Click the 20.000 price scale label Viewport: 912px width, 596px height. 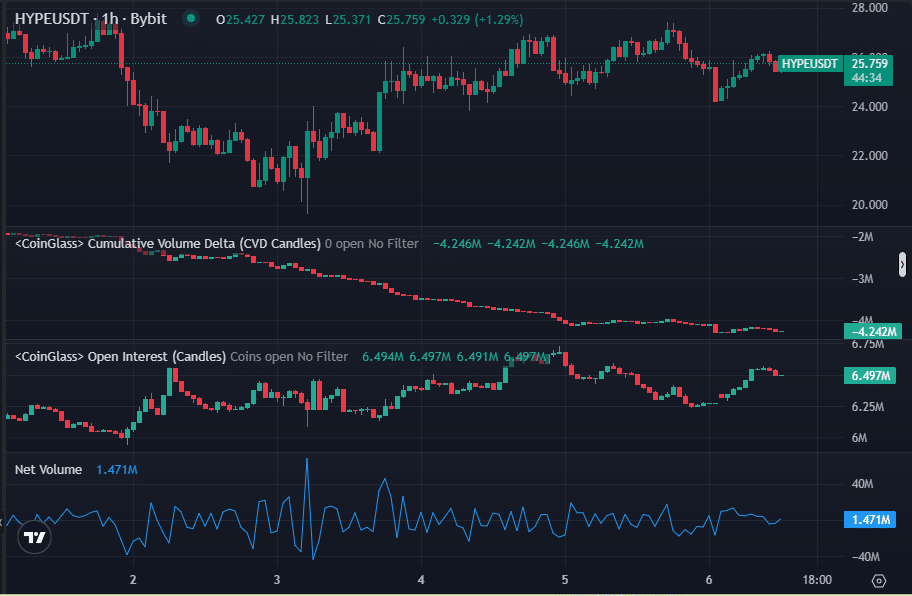870,205
